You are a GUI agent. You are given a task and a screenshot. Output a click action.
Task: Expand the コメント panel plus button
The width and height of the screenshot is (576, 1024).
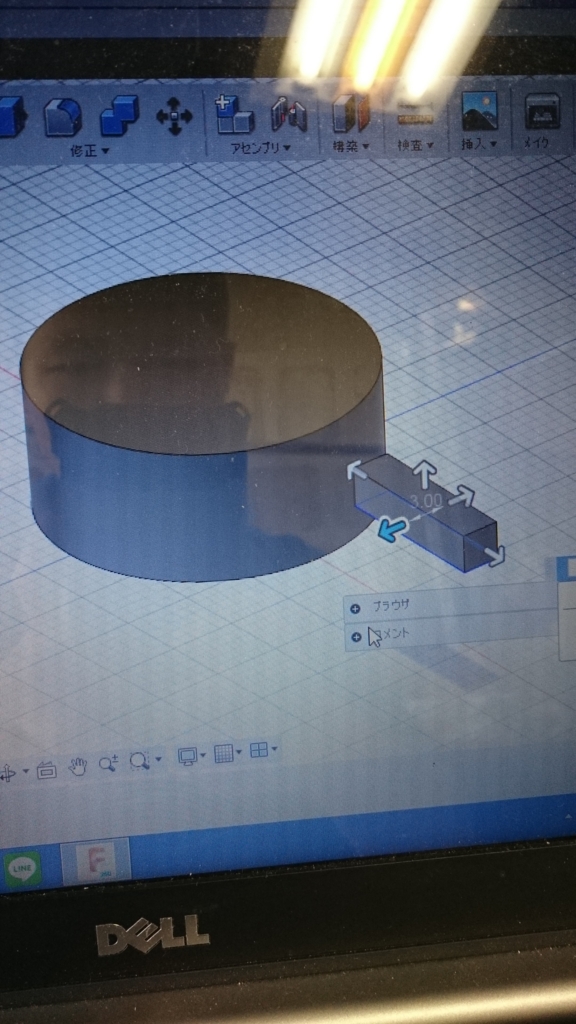tap(356, 637)
